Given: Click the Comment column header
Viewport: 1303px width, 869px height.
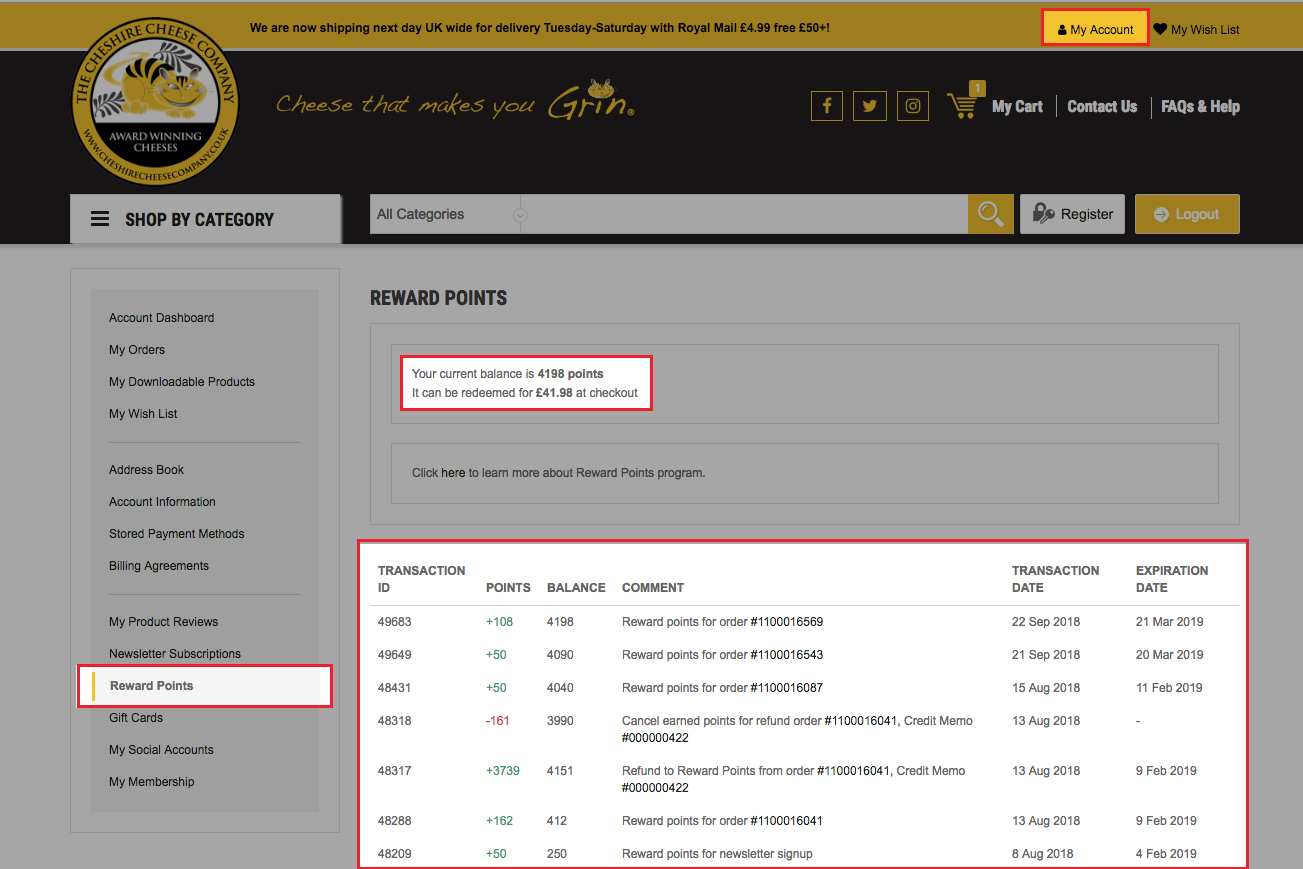Looking at the screenshot, I should [x=653, y=588].
